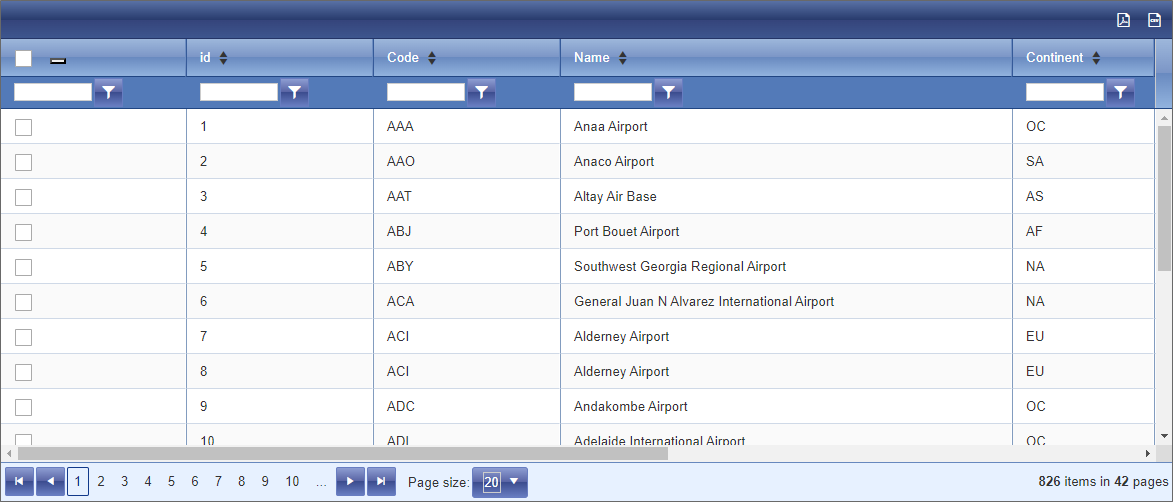Open filter menu for Continent column
1173x502 pixels.
1120,92
